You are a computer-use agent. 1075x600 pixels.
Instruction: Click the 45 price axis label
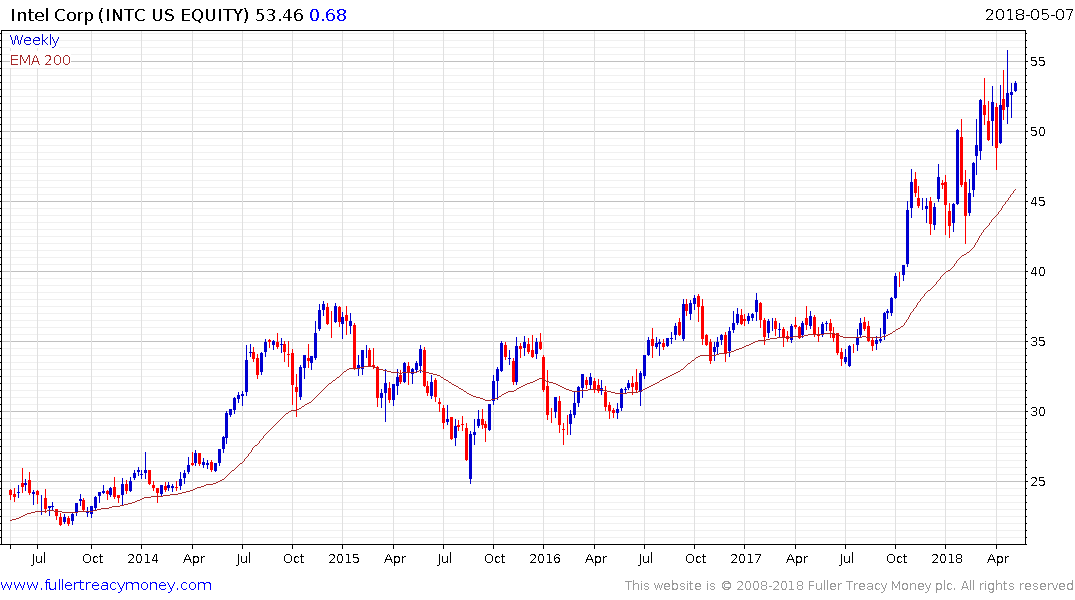tap(1037, 202)
